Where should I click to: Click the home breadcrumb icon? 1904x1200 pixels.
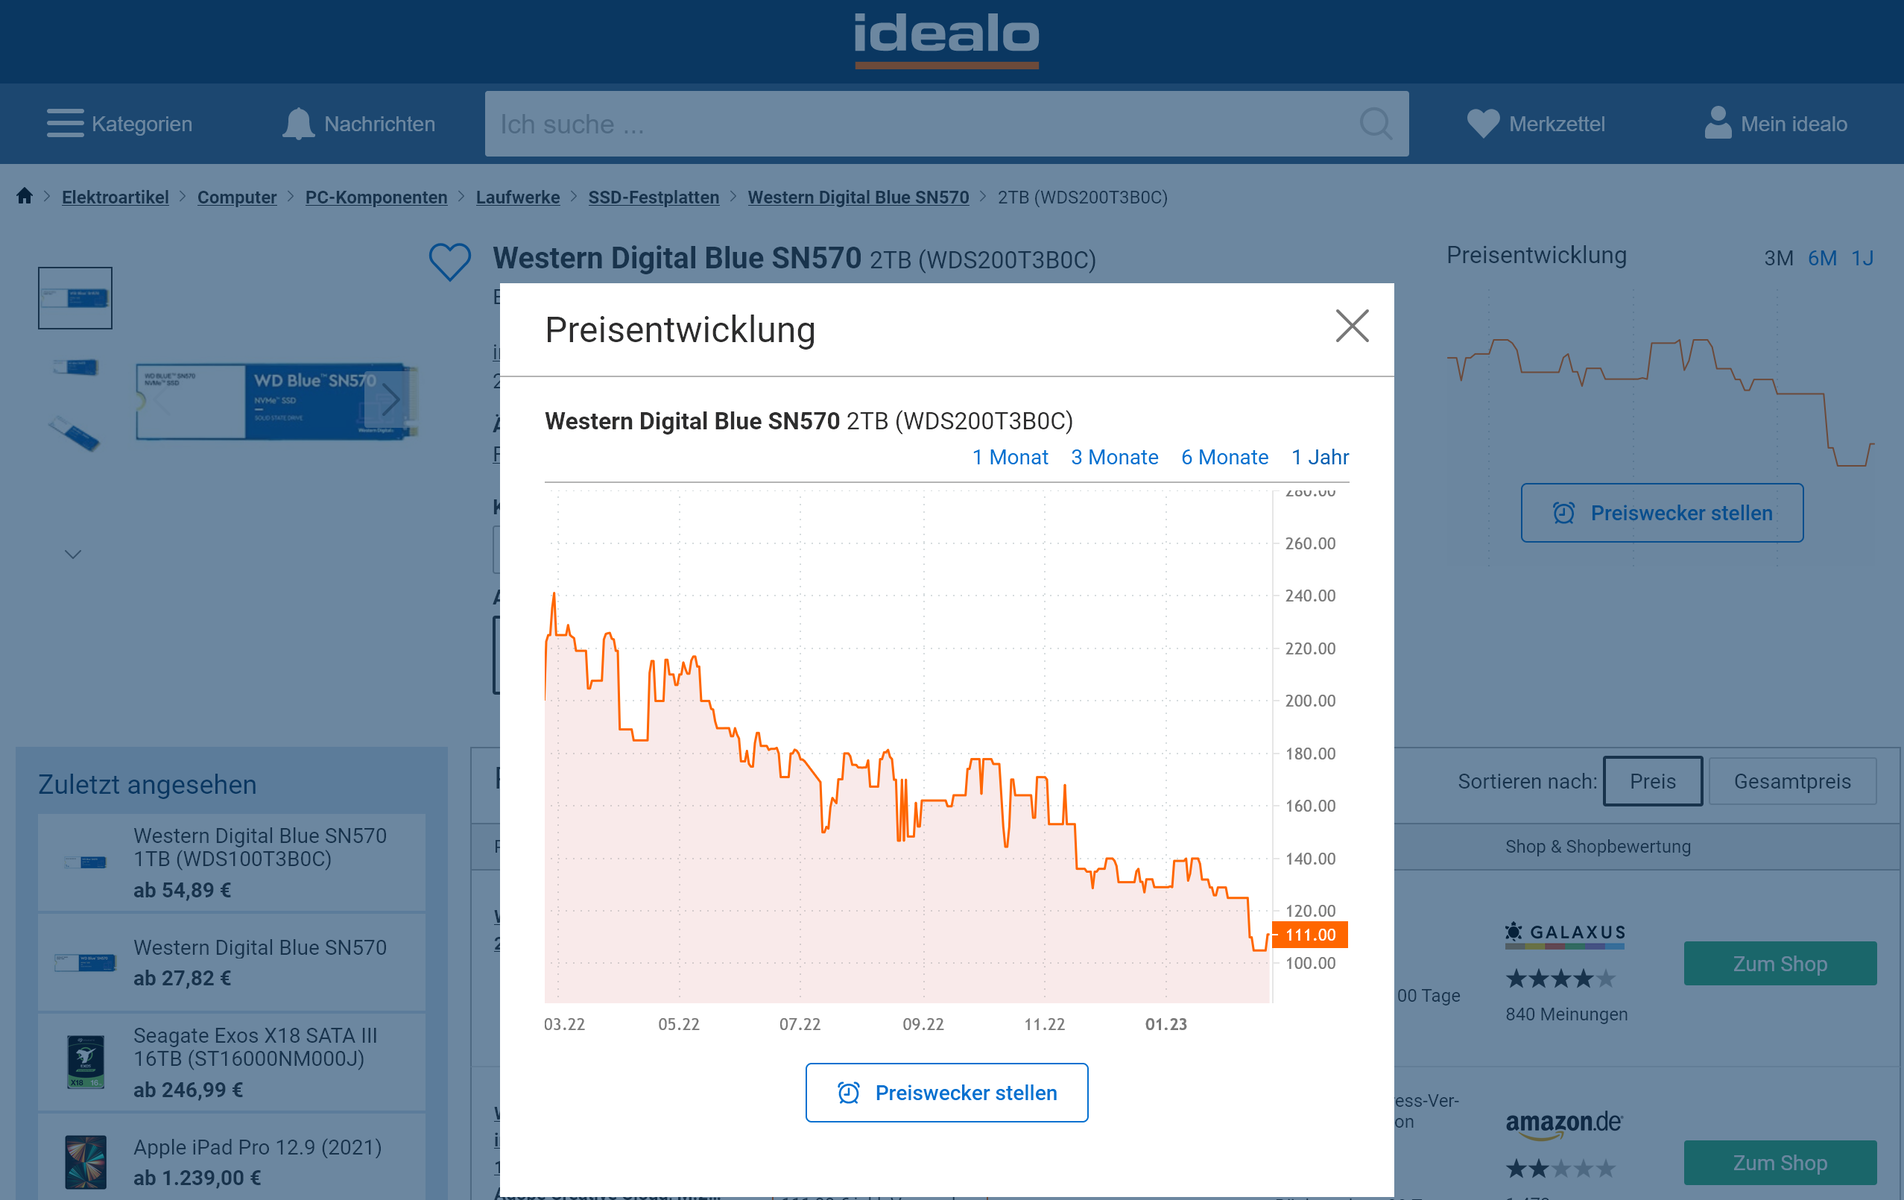click(25, 196)
